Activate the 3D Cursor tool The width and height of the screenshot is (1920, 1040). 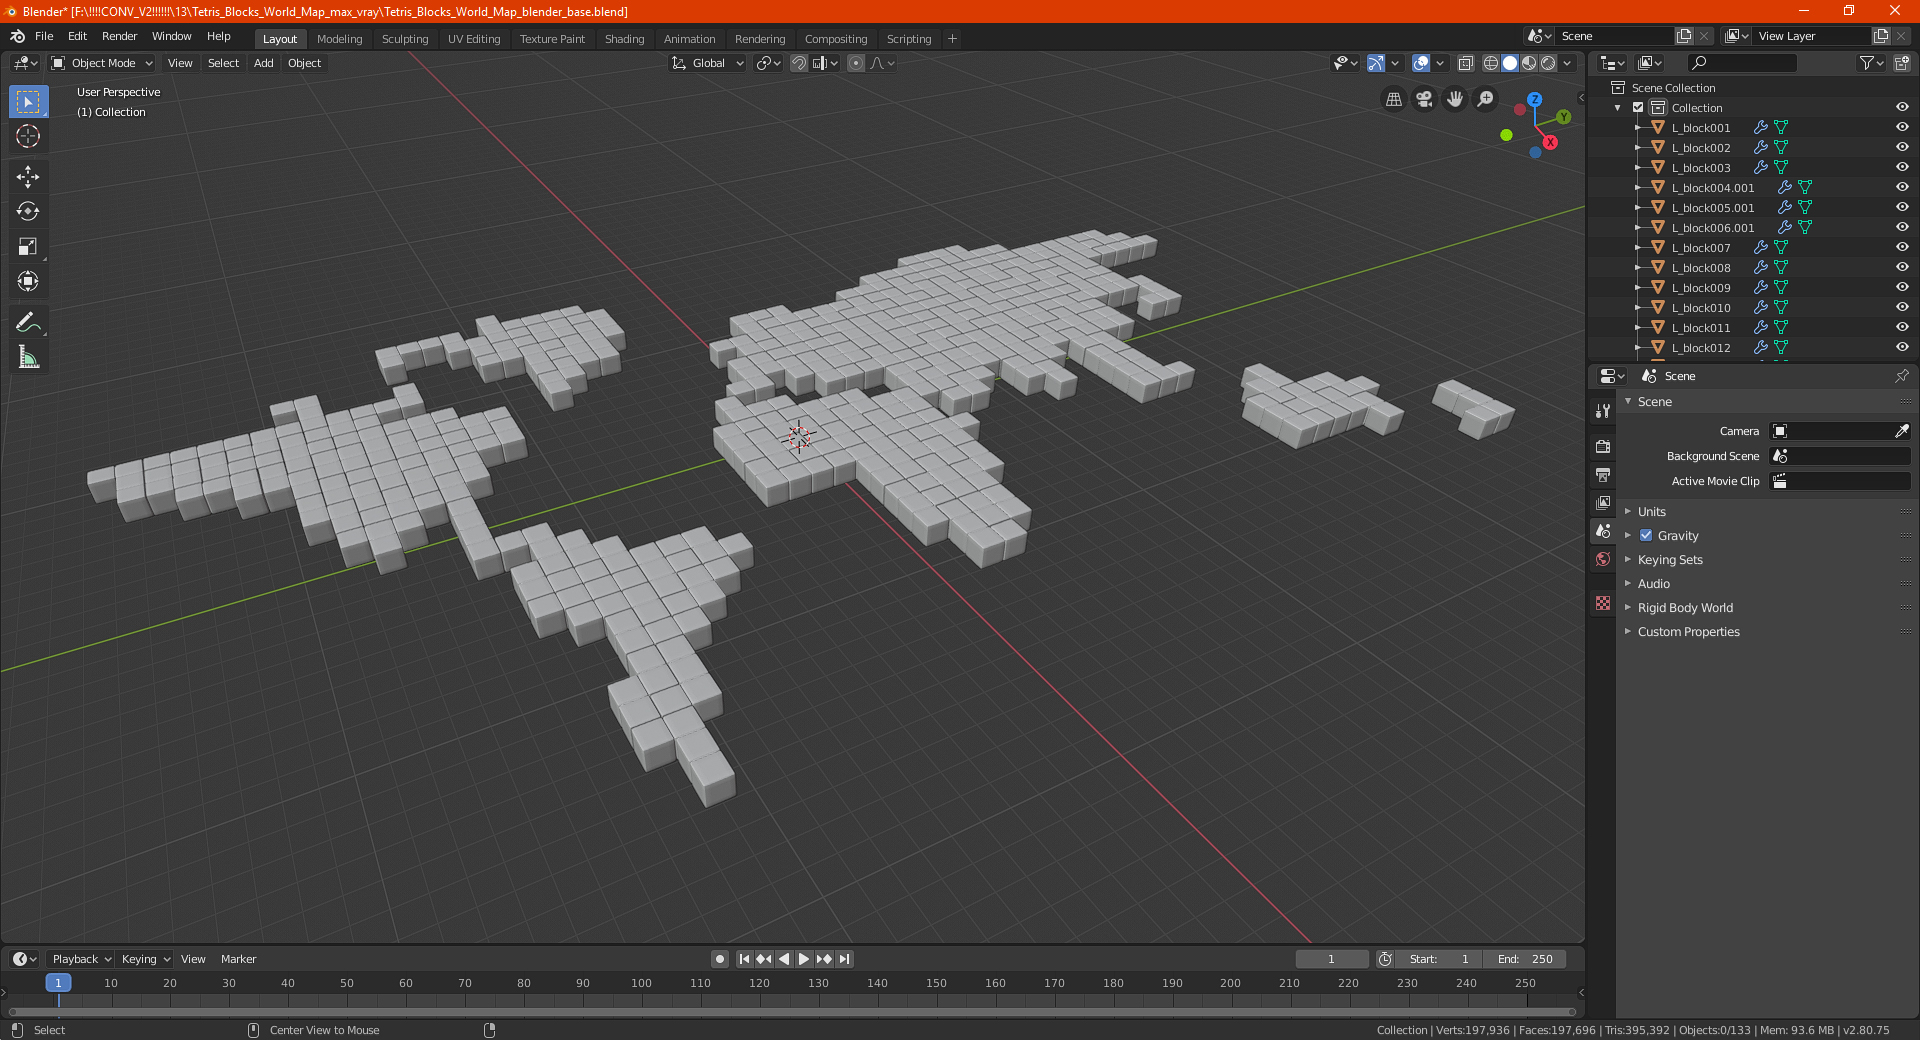(x=28, y=136)
